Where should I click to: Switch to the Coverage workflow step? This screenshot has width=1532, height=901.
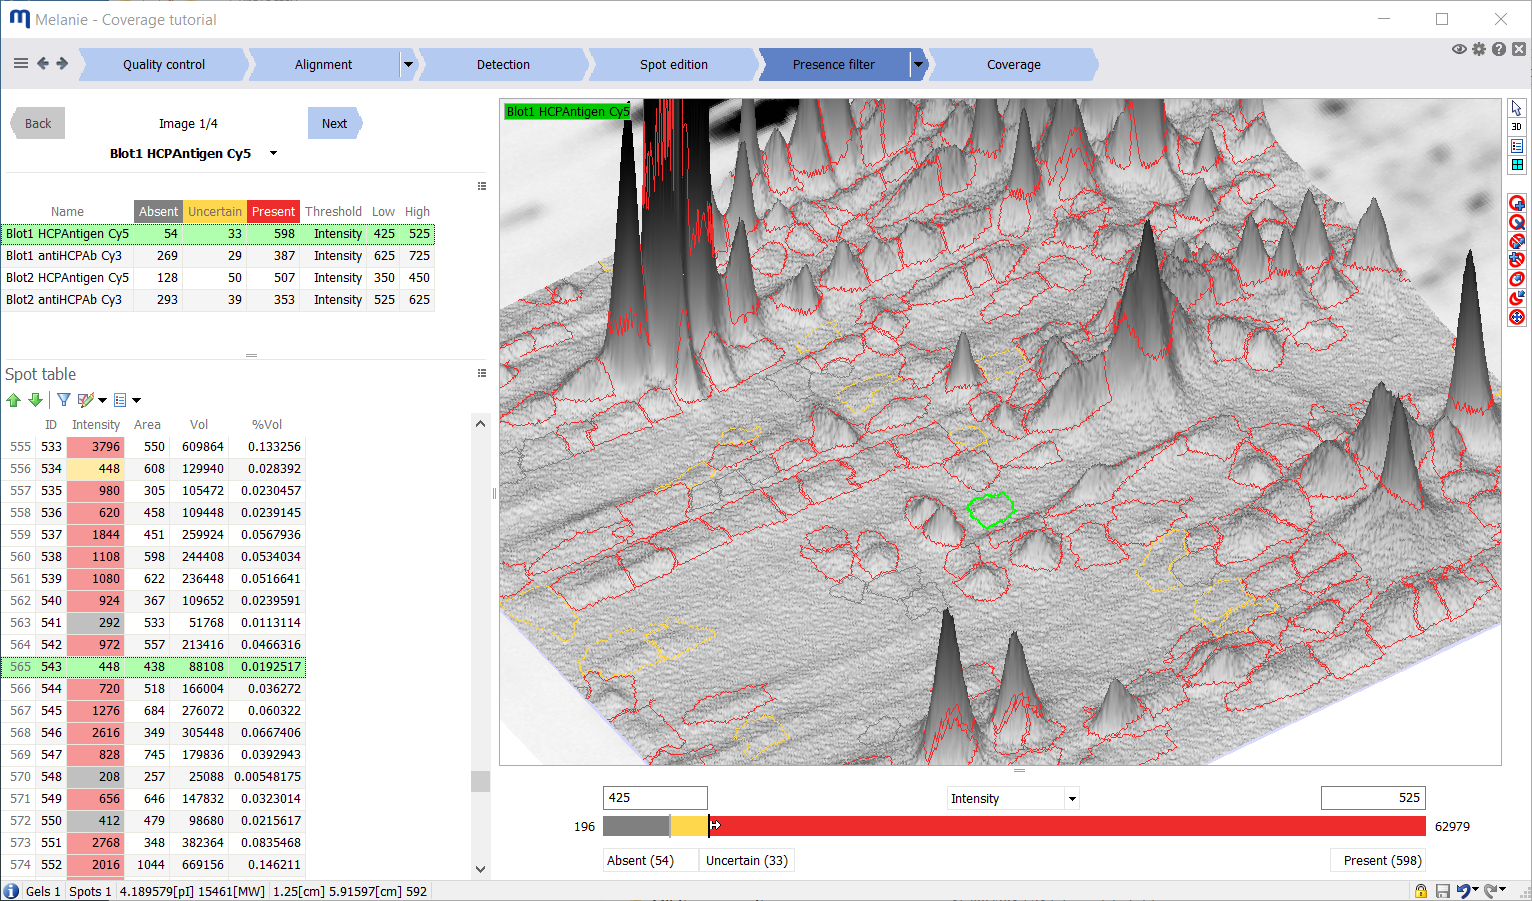tap(1014, 64)
